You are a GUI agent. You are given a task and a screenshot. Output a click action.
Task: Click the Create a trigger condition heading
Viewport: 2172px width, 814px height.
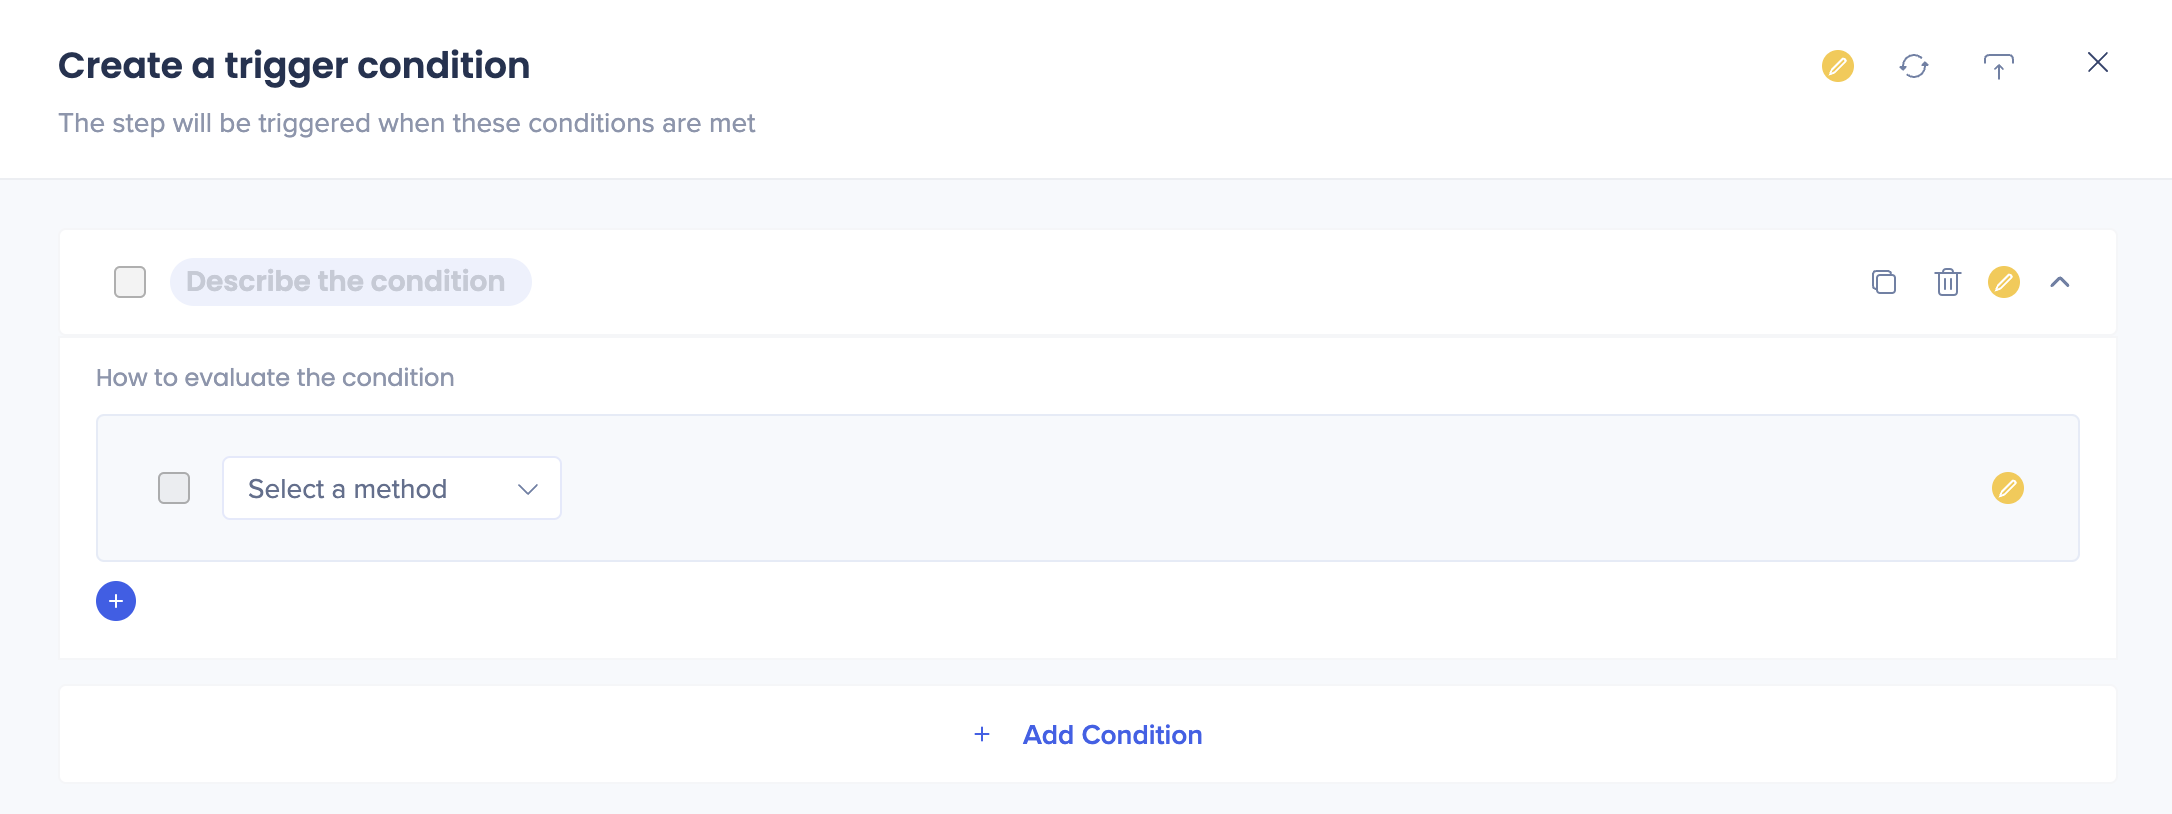(x=294, y=66)
